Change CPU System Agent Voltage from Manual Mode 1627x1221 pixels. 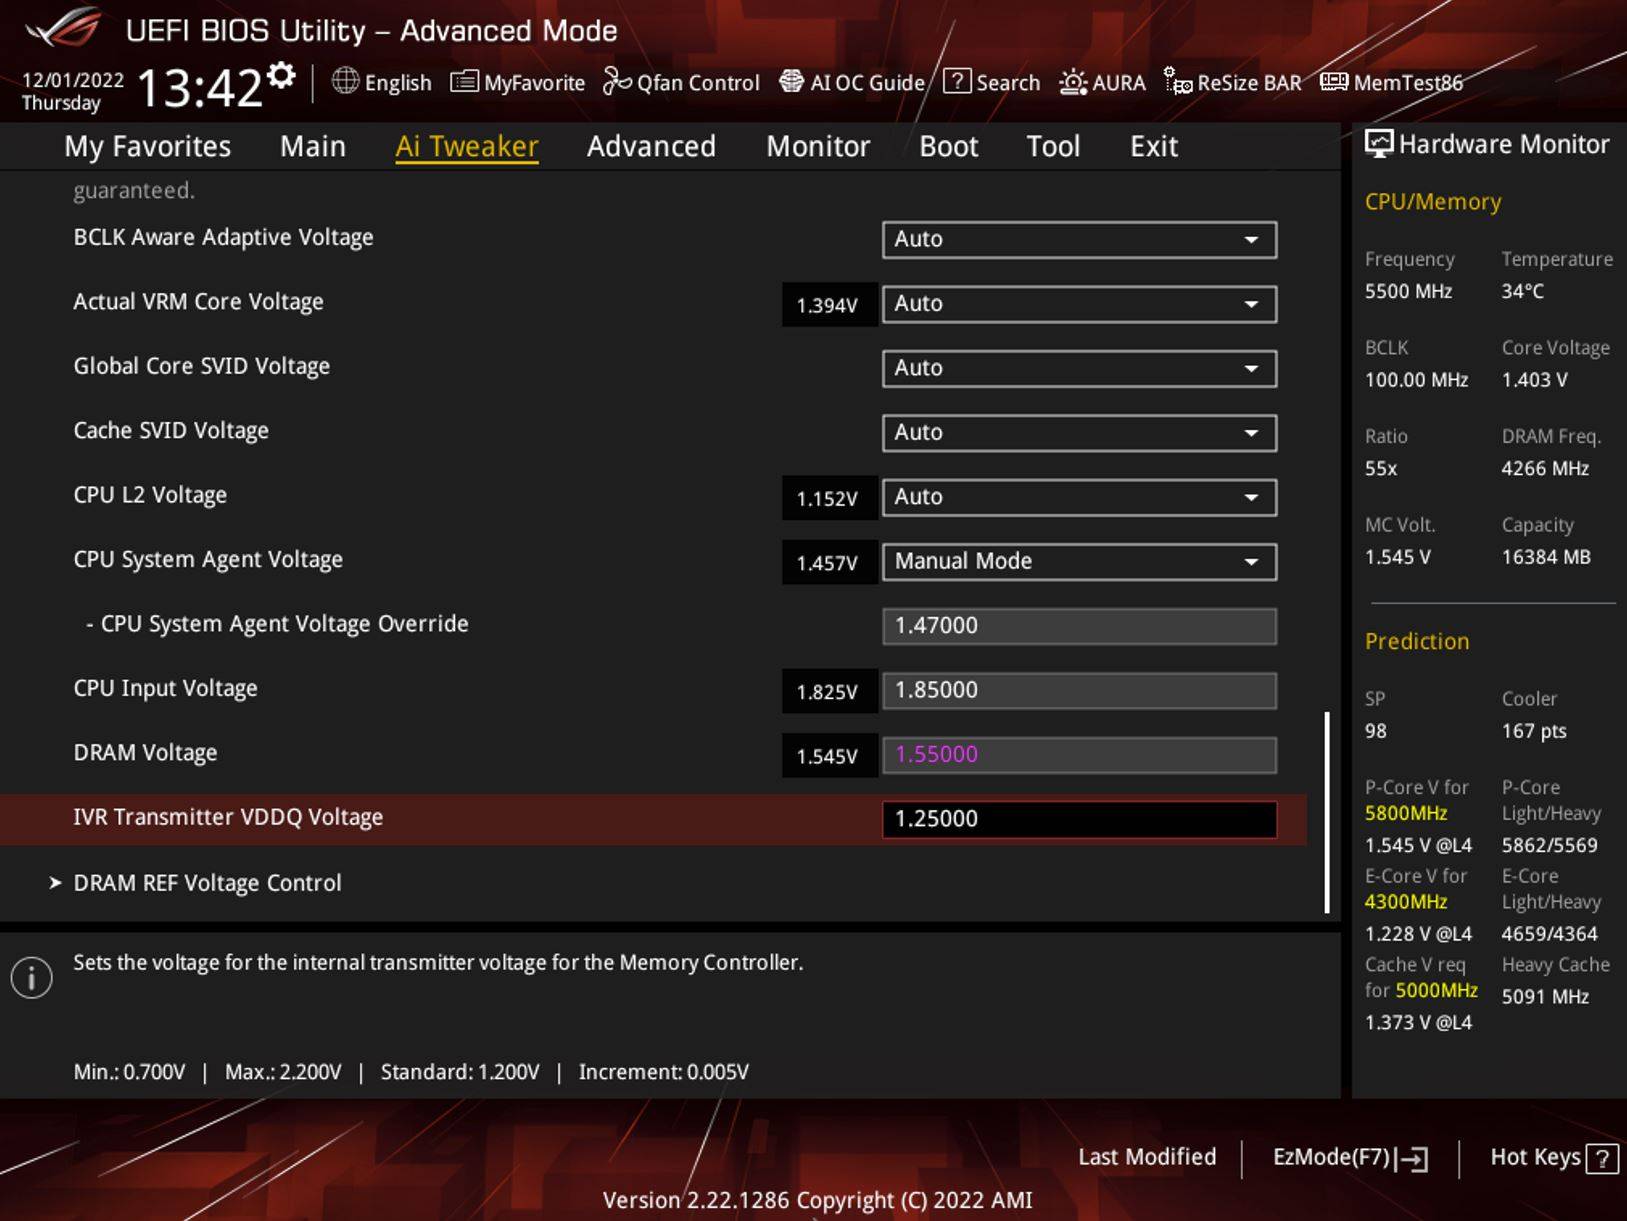(x=1079, y=561)
